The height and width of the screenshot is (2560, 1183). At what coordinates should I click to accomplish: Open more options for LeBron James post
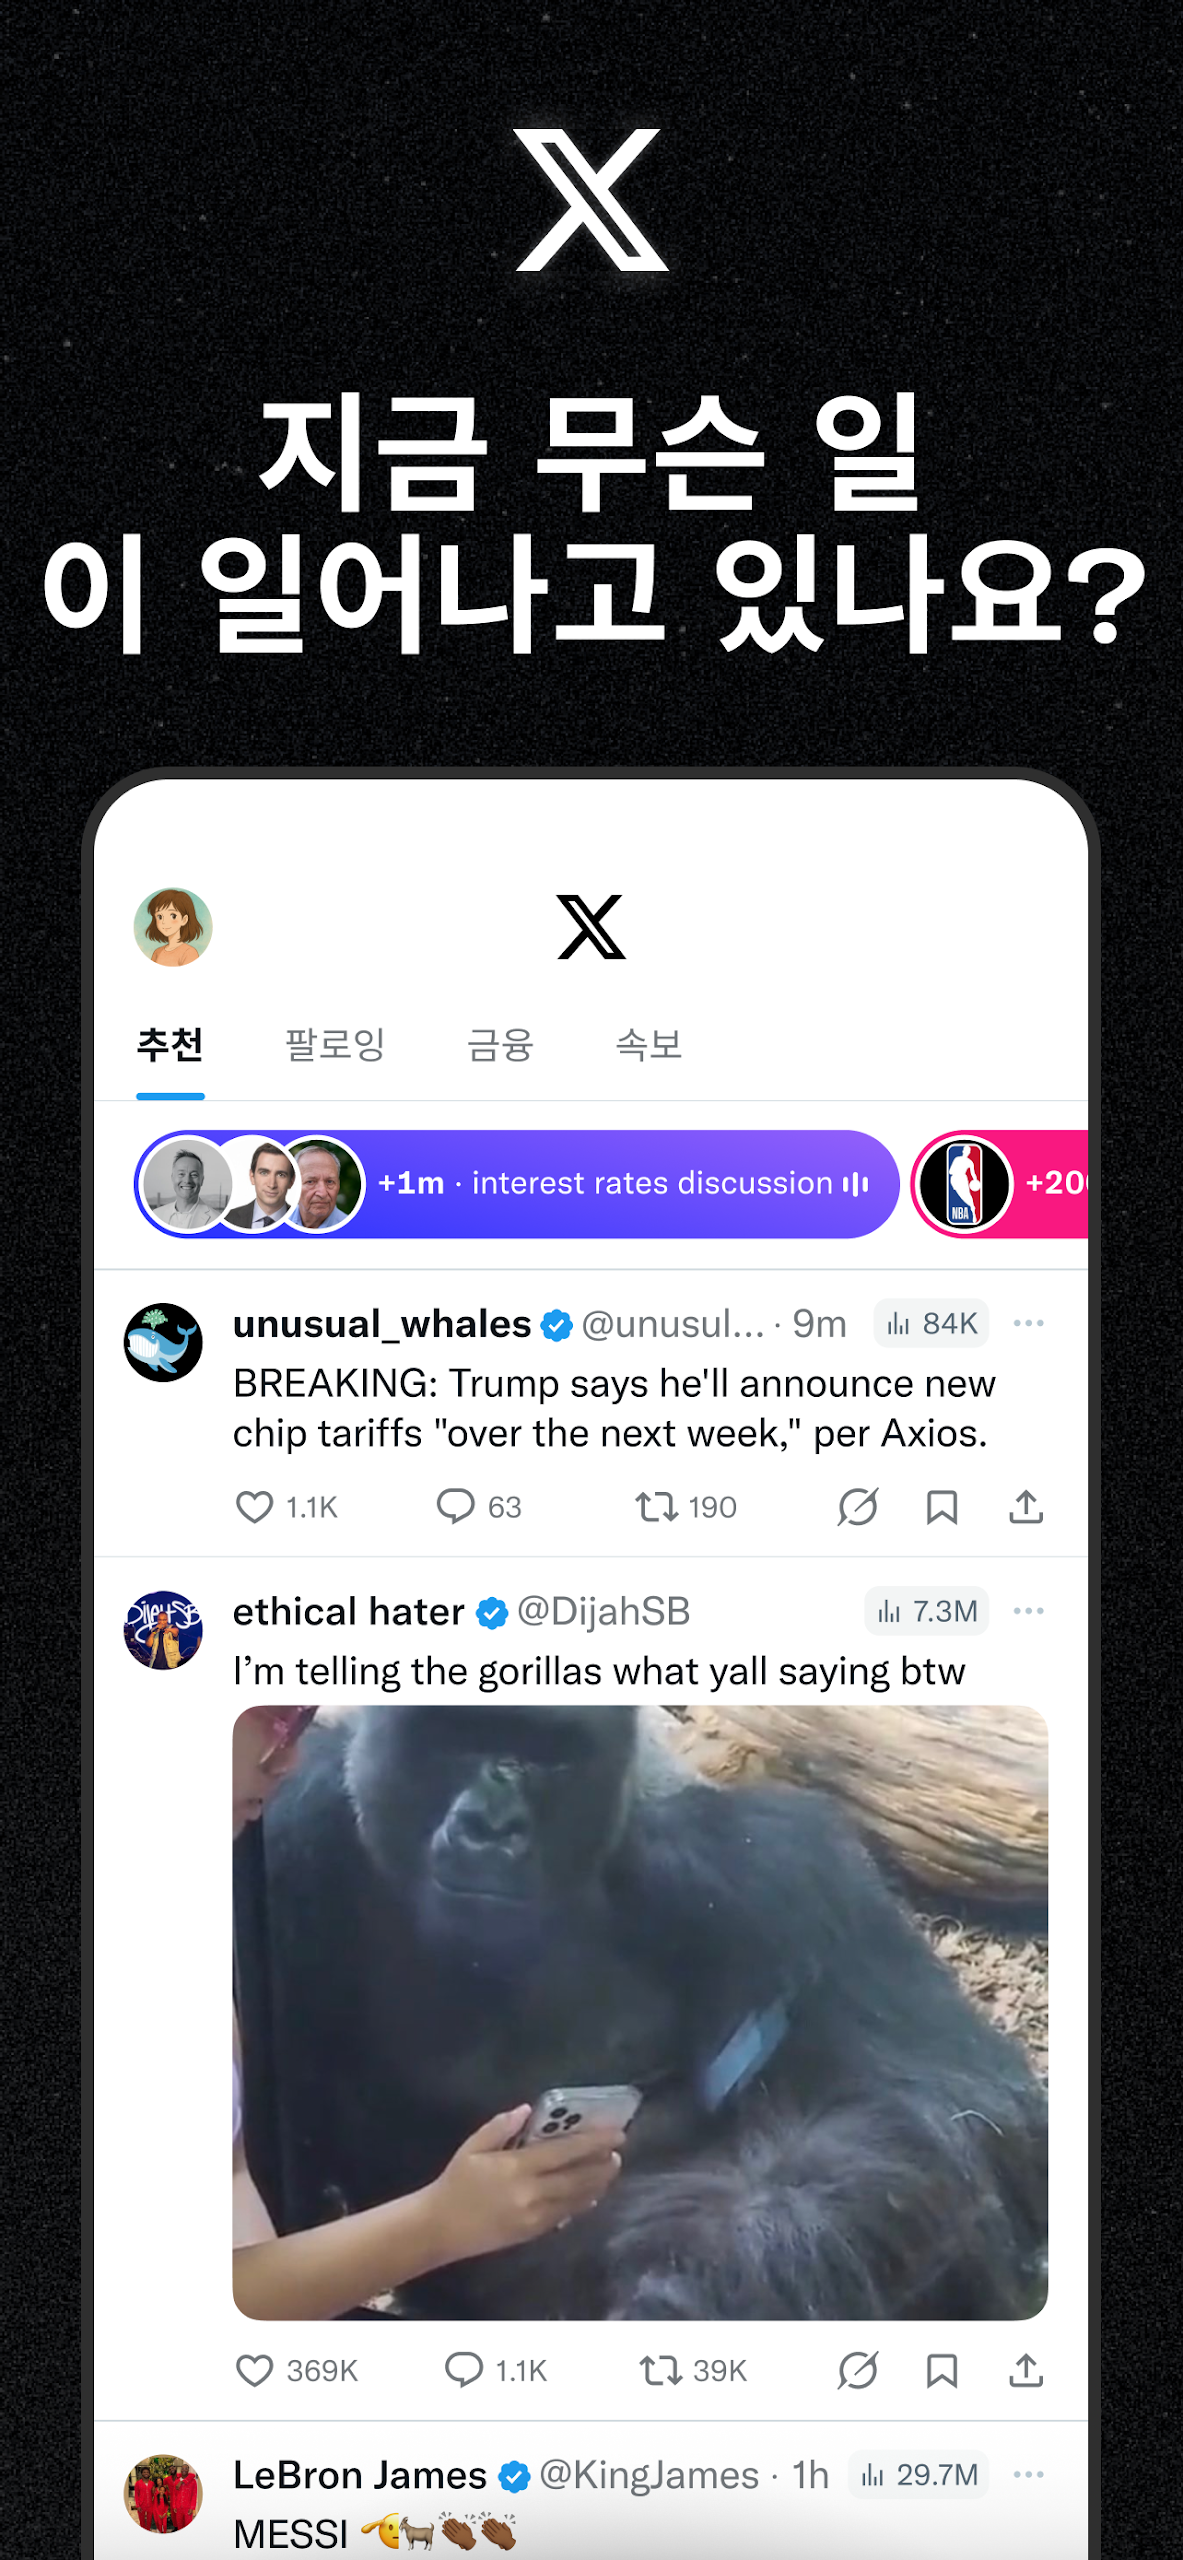coord(1028,2474)
